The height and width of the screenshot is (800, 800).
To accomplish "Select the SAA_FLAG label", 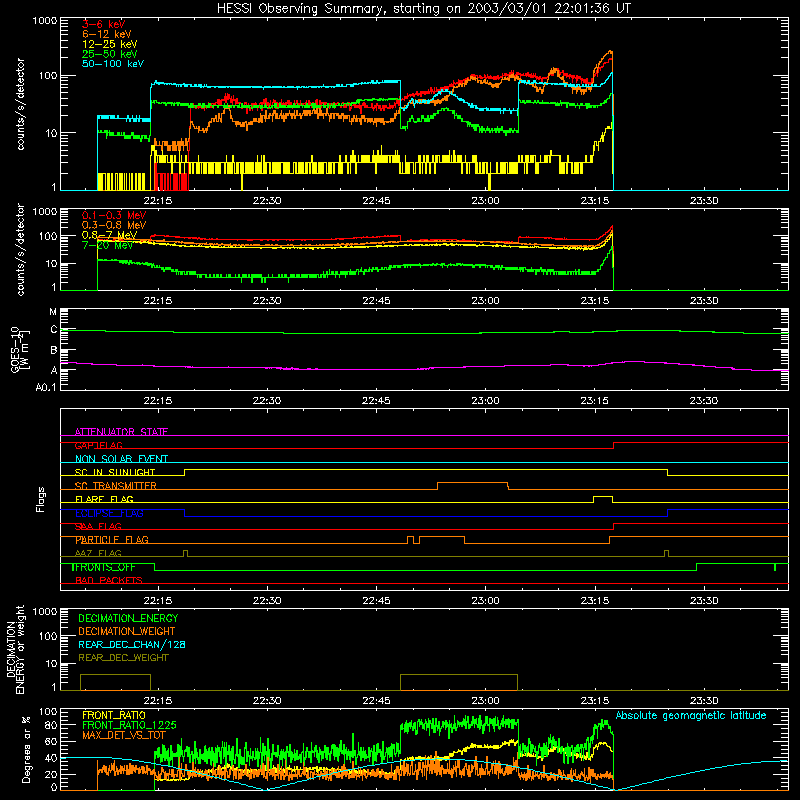I will click(x=98, y=527).
